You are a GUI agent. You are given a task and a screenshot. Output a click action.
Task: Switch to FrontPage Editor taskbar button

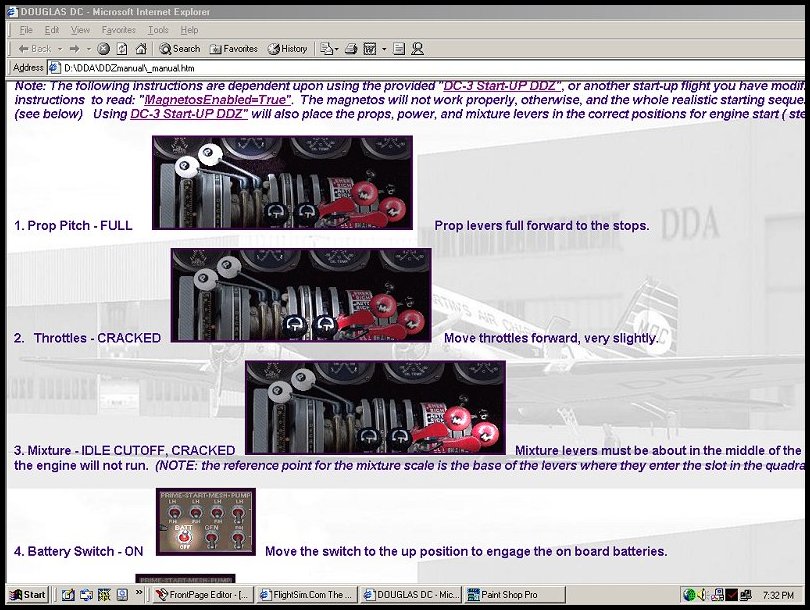[203, 595]
